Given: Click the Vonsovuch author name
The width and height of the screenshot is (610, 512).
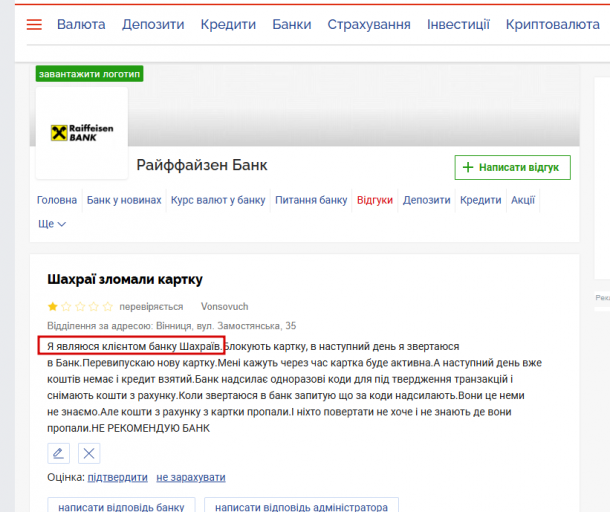Looking at the screenshot, I should pos(224,307).
